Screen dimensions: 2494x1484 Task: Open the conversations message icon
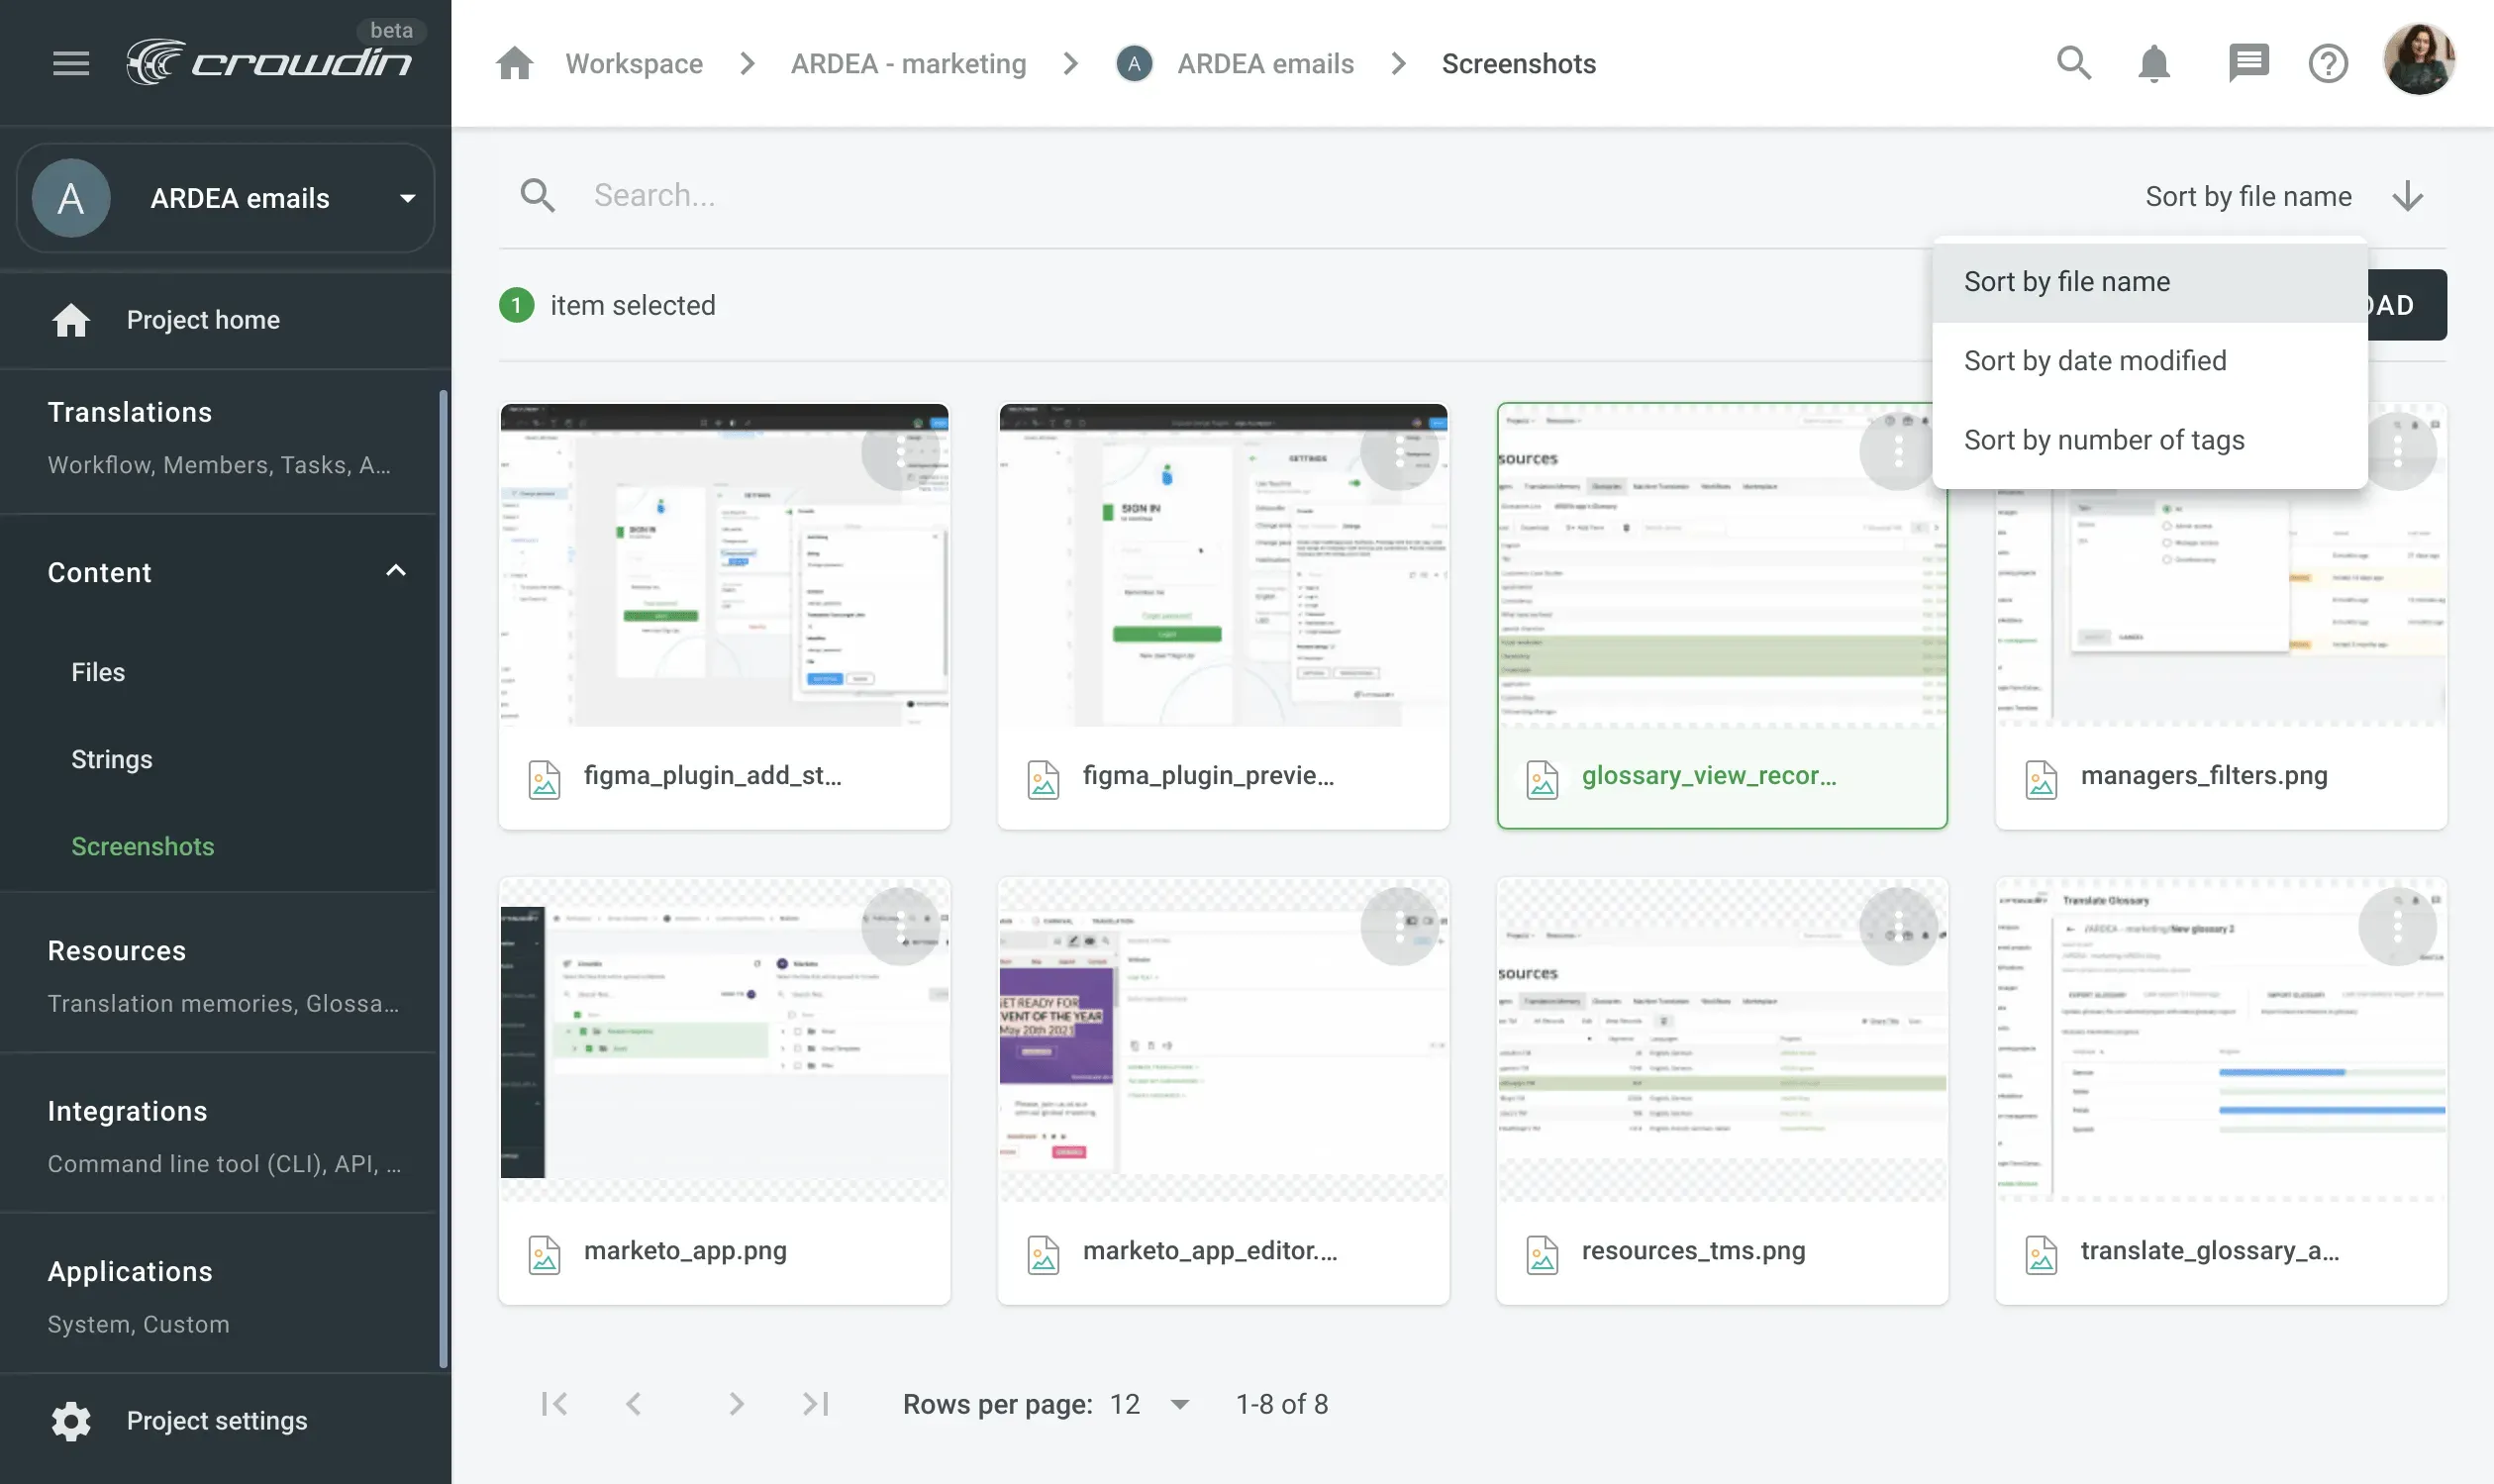point(2247,63)
